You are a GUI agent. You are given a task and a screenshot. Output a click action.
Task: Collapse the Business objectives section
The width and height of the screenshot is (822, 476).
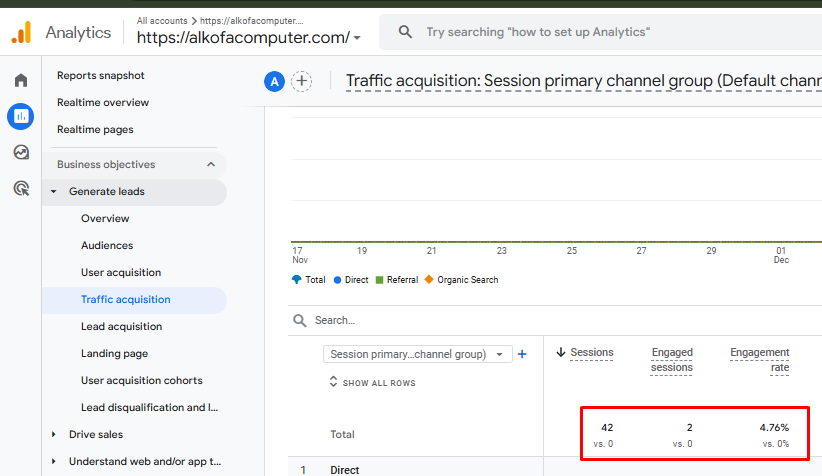(211, 164)
